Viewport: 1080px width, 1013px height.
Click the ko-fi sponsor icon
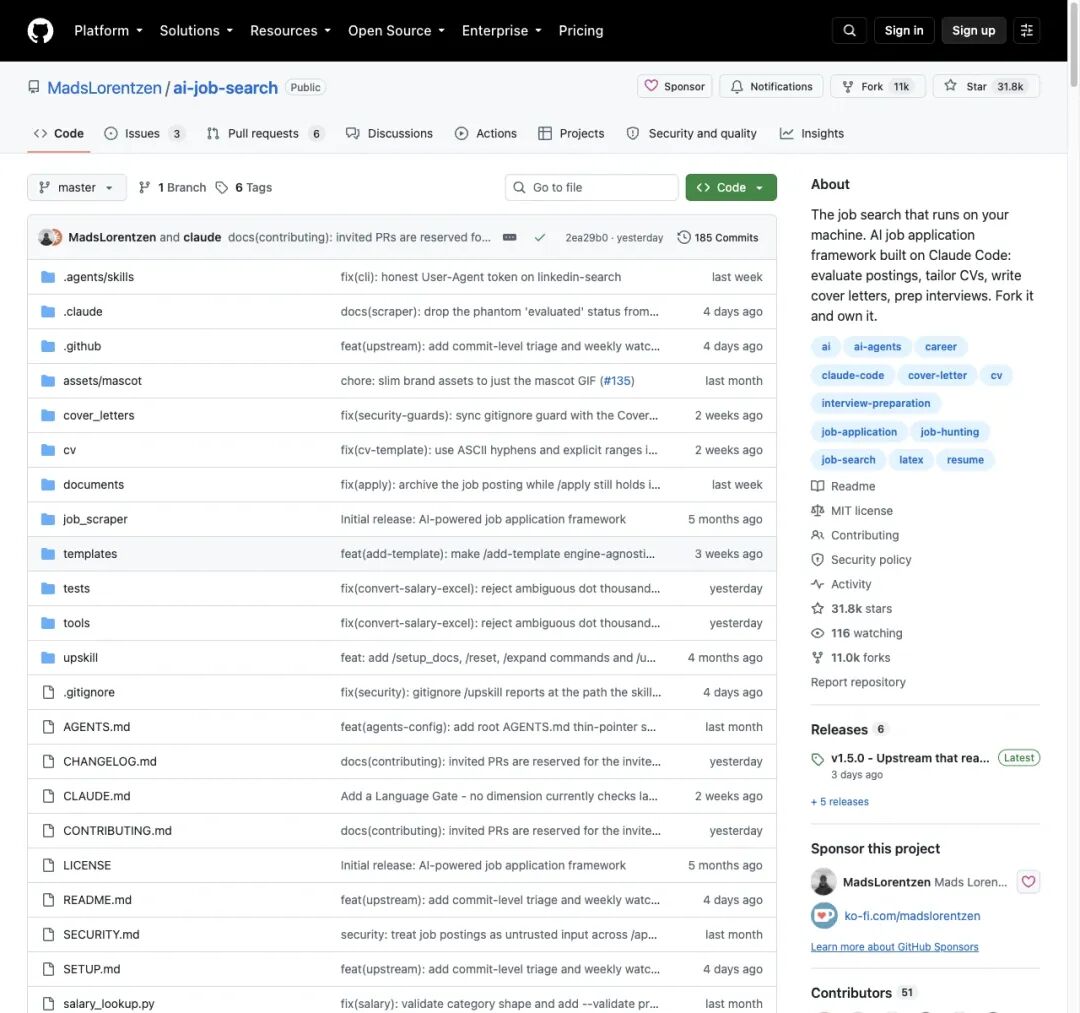tap(824, 916)
